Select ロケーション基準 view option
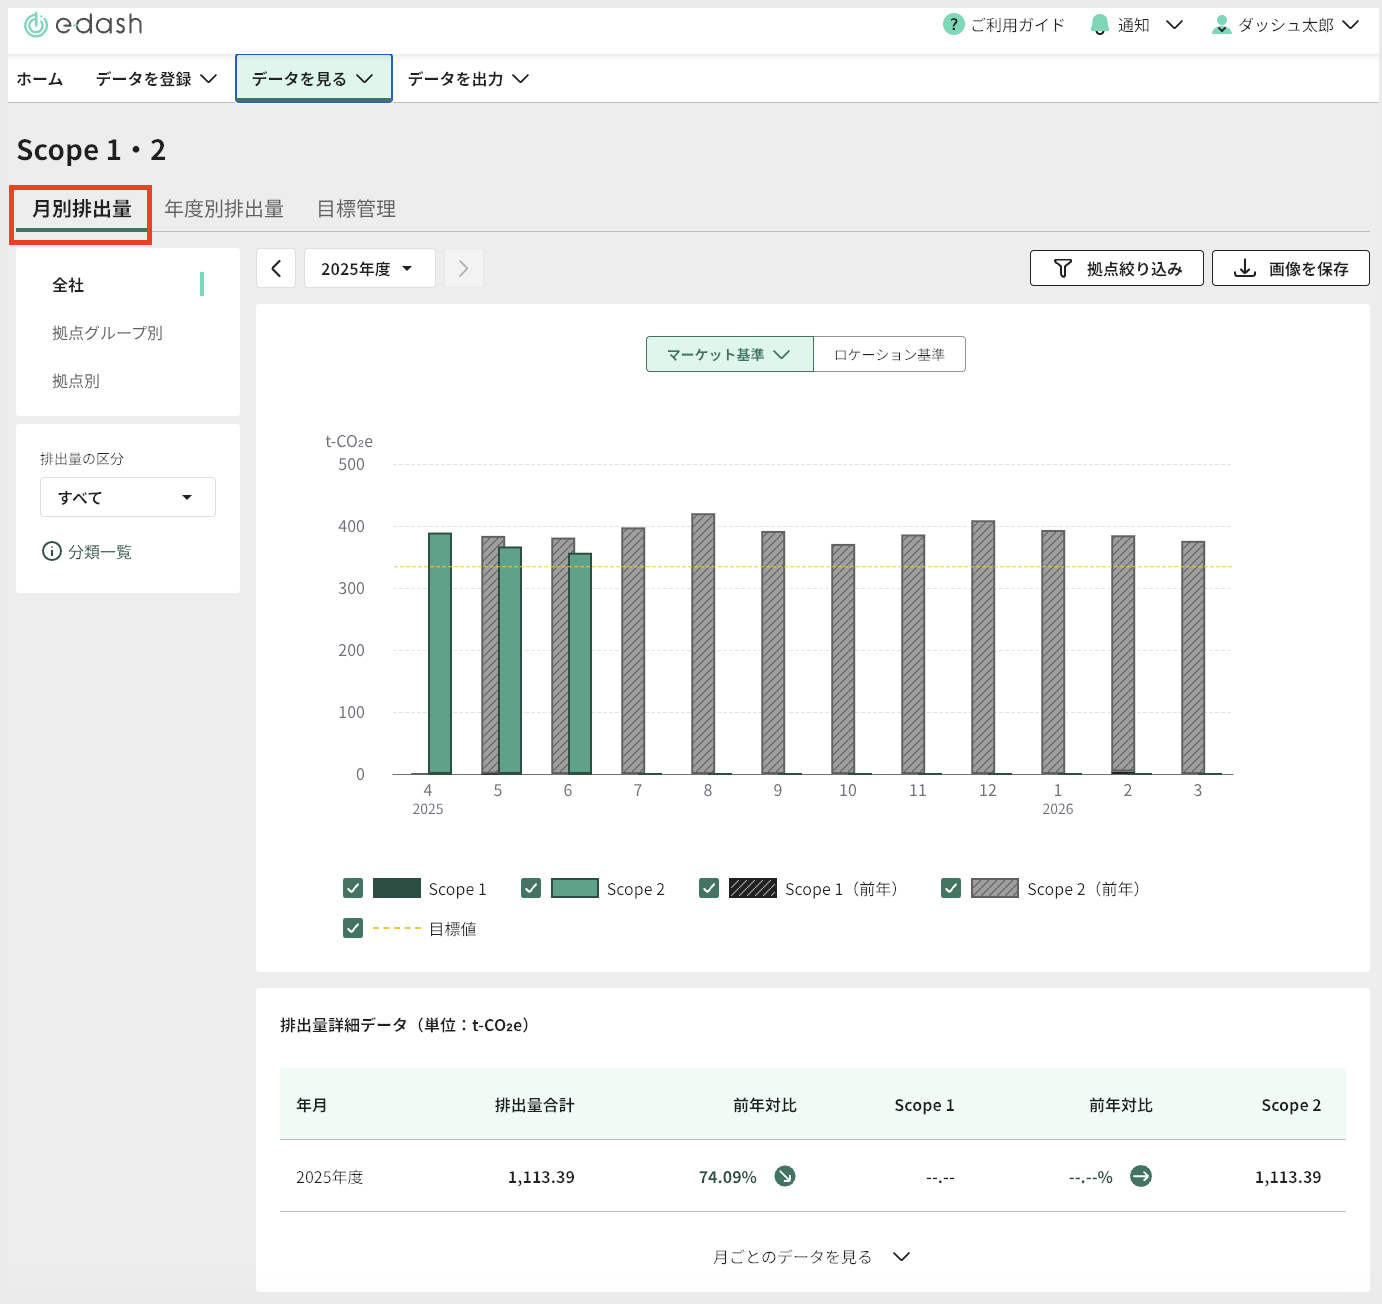1382x1304 pixels. pyautogui.click(x=889, y=354)
